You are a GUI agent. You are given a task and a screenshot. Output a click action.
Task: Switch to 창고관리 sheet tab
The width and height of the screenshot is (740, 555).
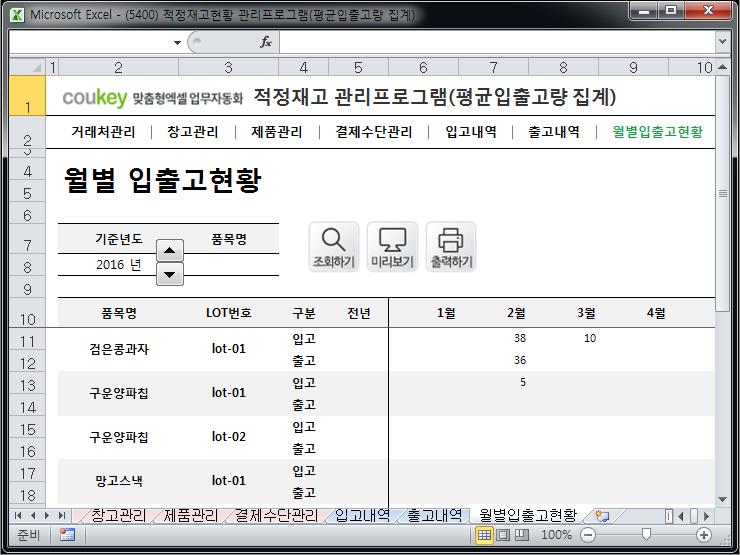[118, 515]
